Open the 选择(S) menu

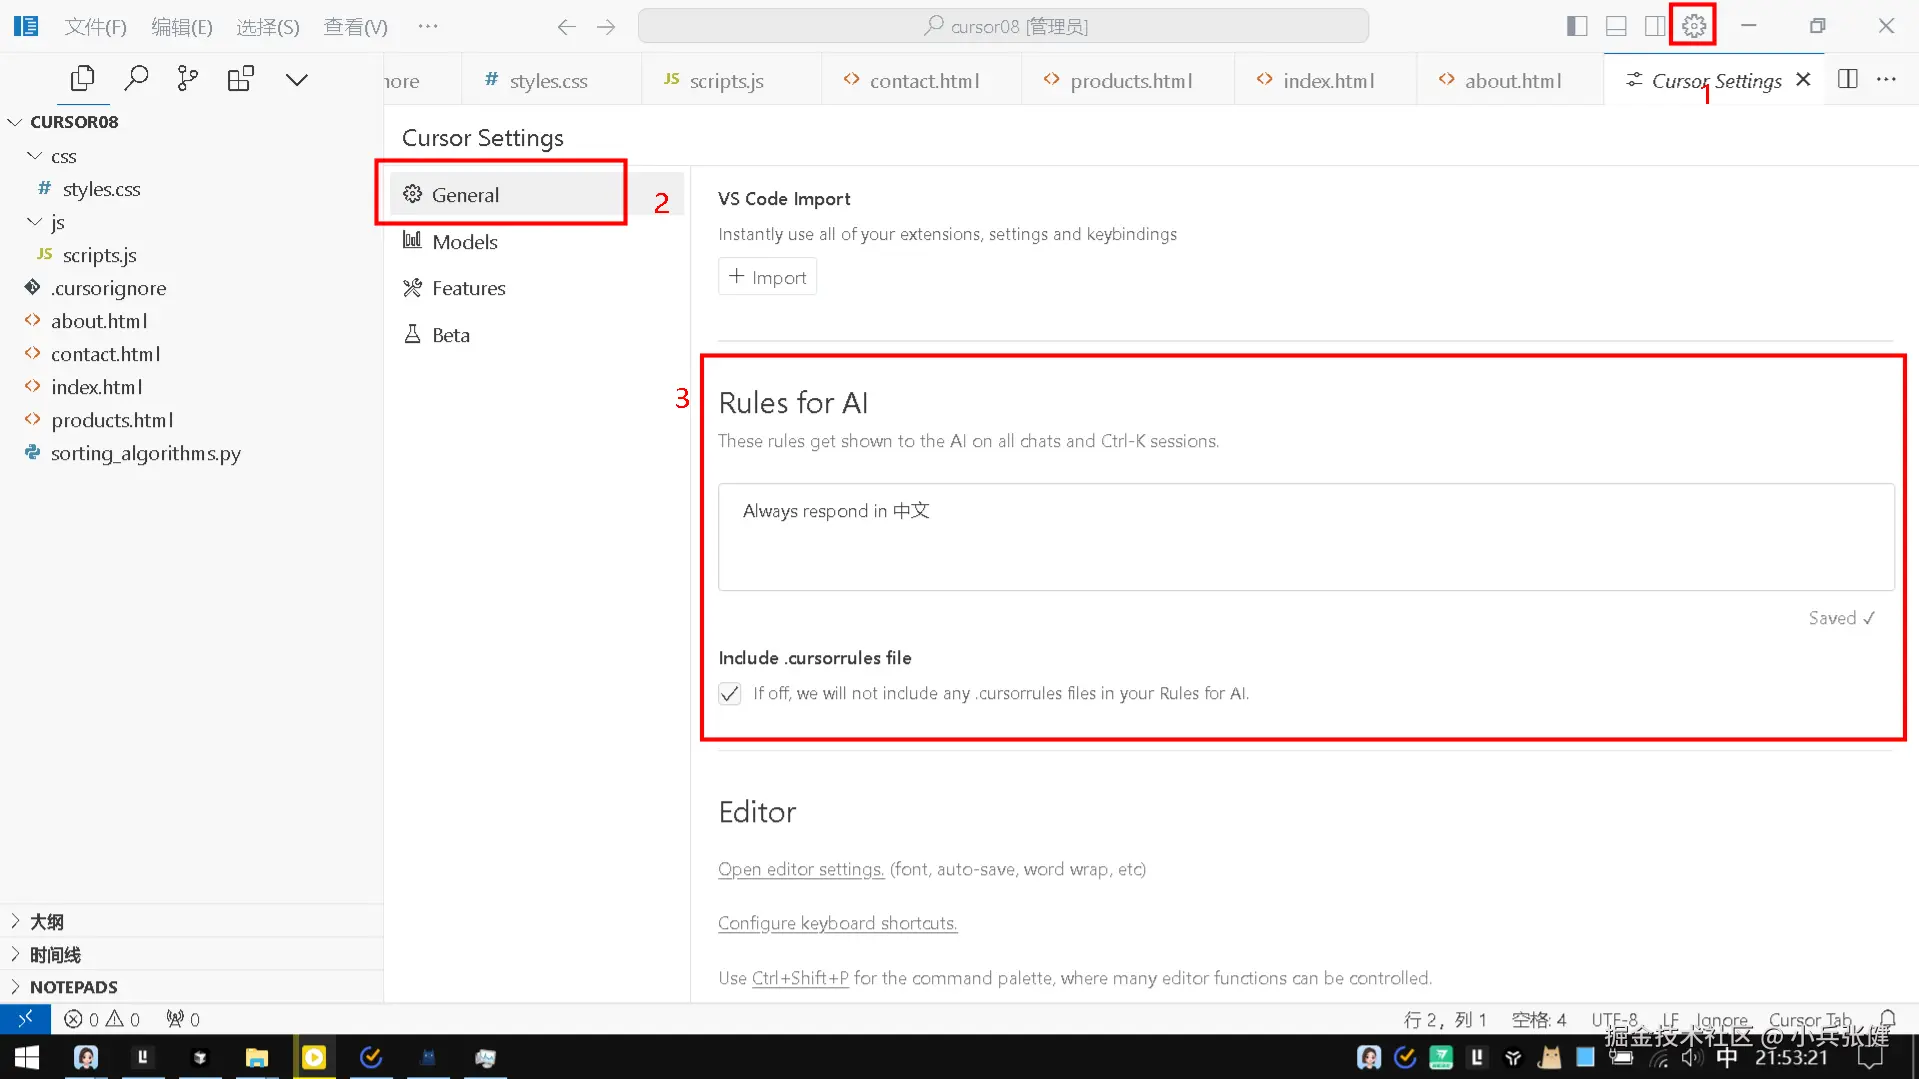(268, 27)
